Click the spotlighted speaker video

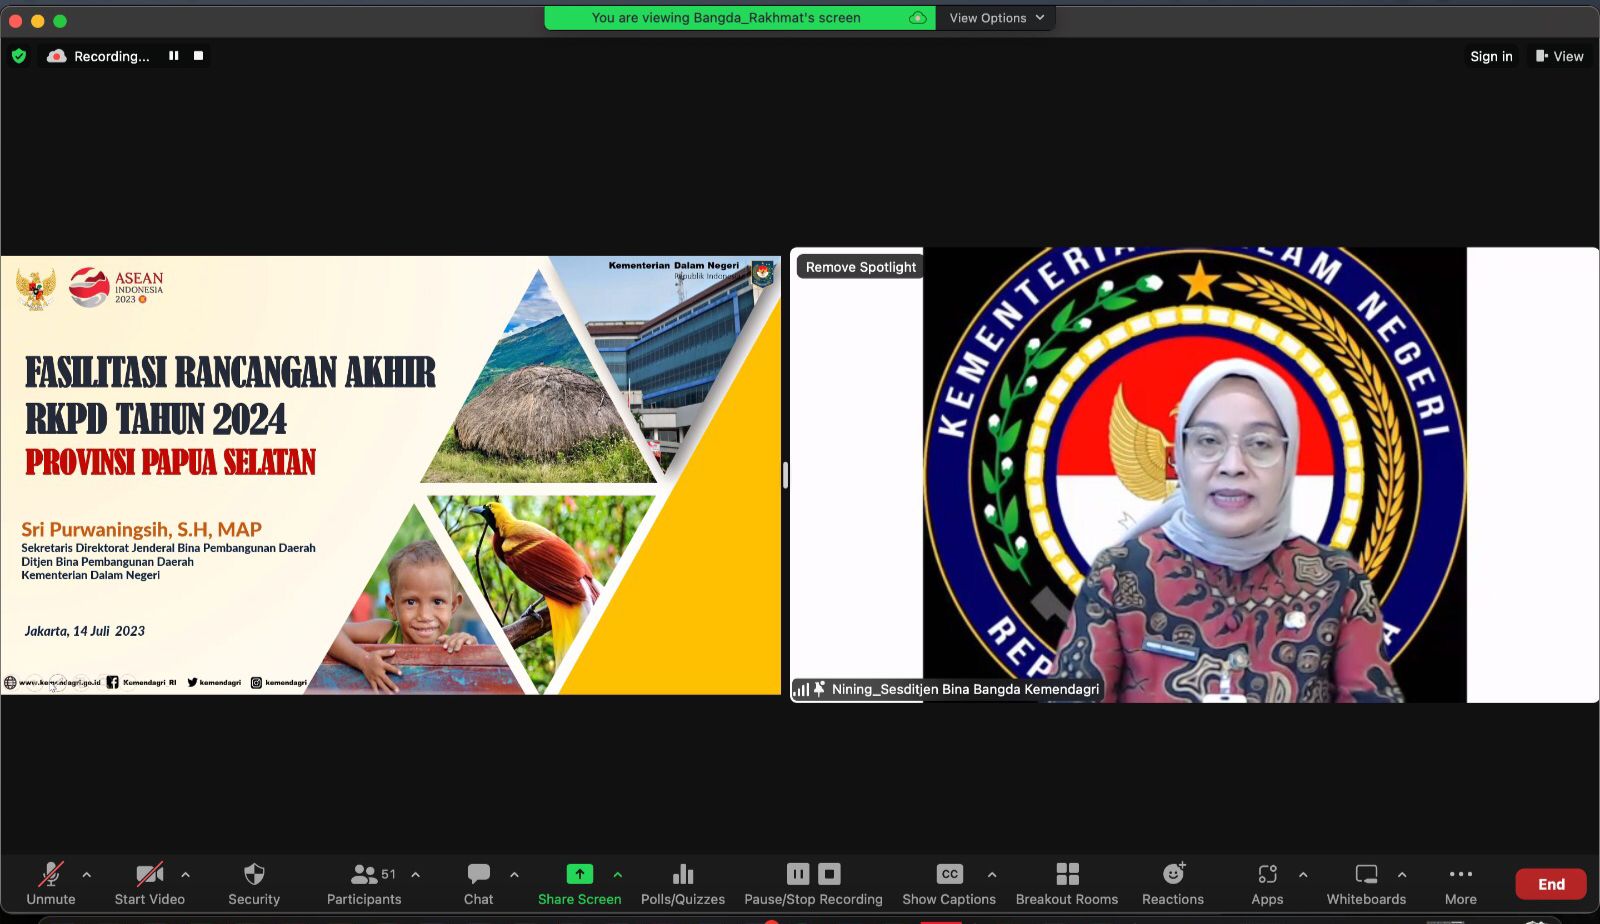point(1194,475)
